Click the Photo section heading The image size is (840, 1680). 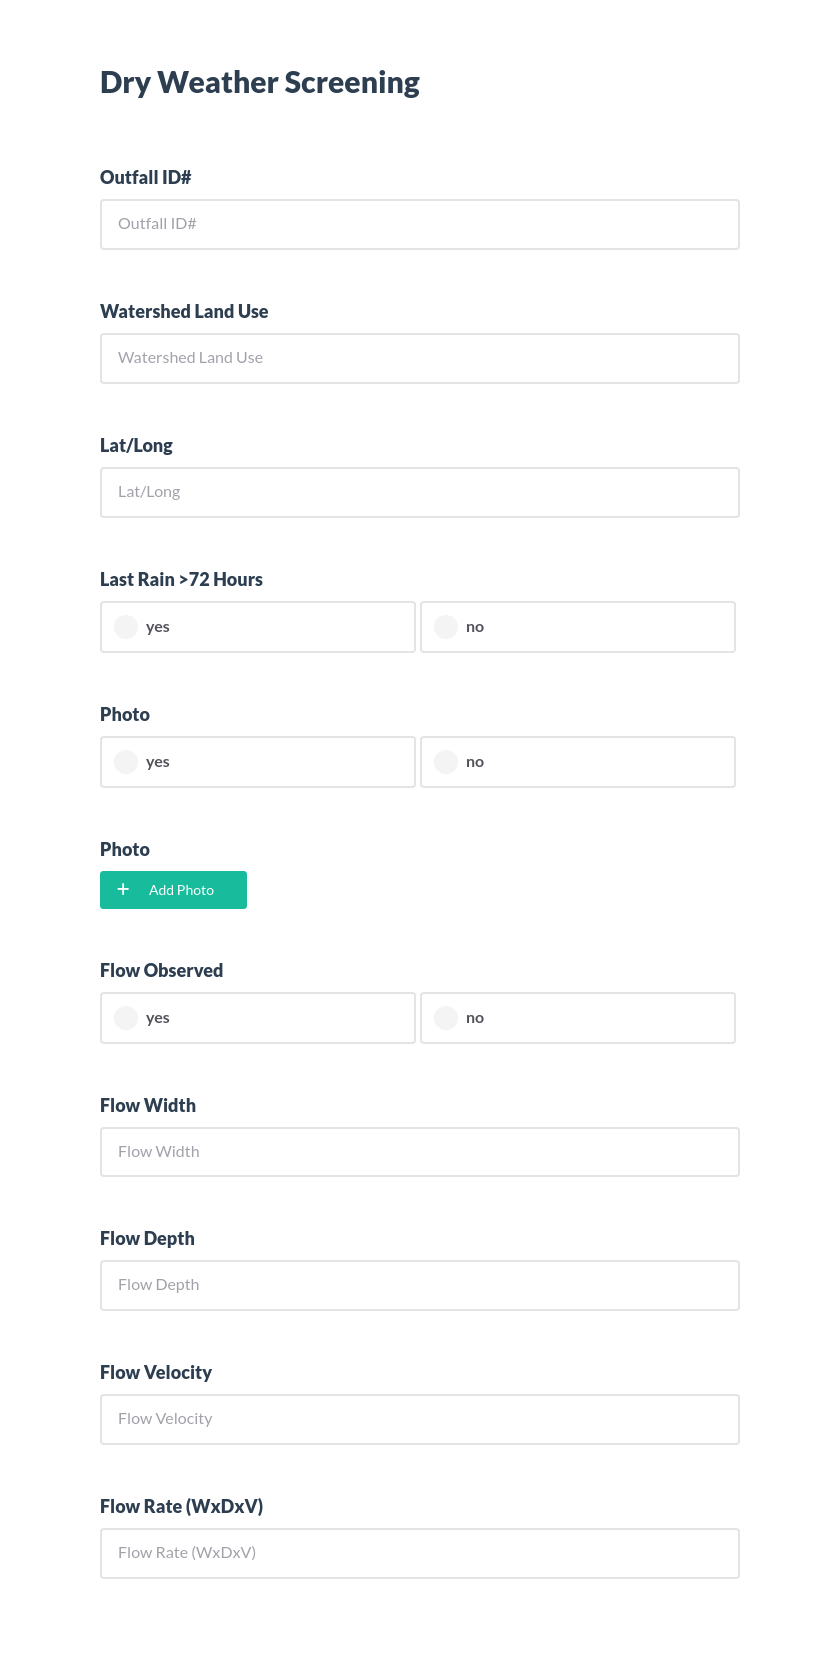pos(125,714)
